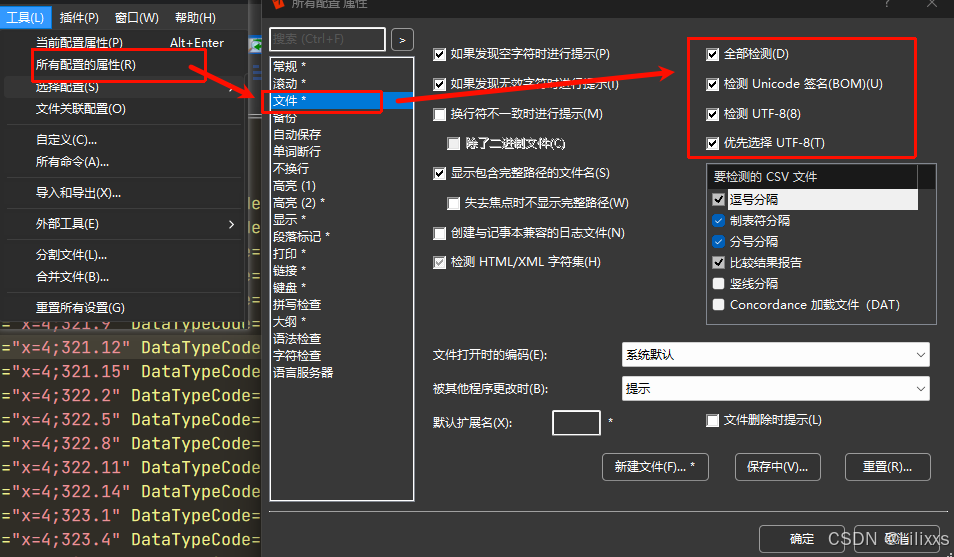The image size is (954, 557).
Task: Click the 重置(R)... button
Action: [888, 467]
